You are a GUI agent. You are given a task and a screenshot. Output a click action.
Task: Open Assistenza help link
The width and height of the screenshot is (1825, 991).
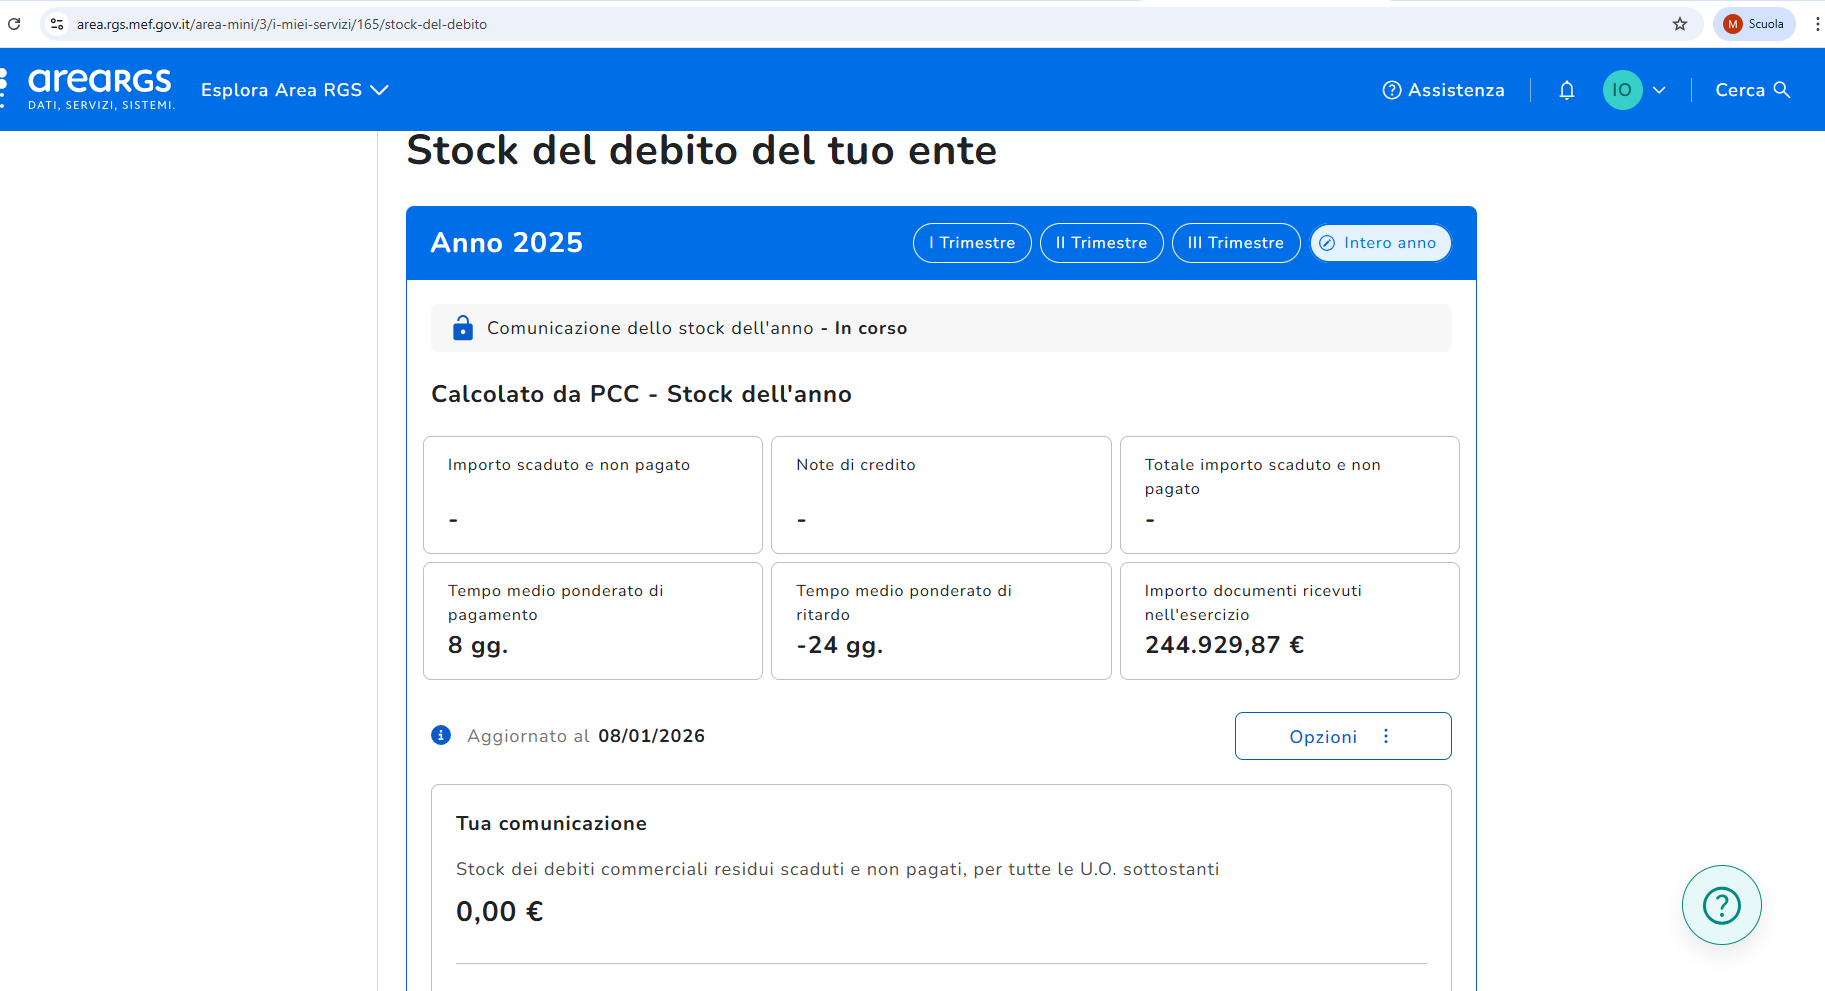pyautogui.click(x=1443, y=90)
